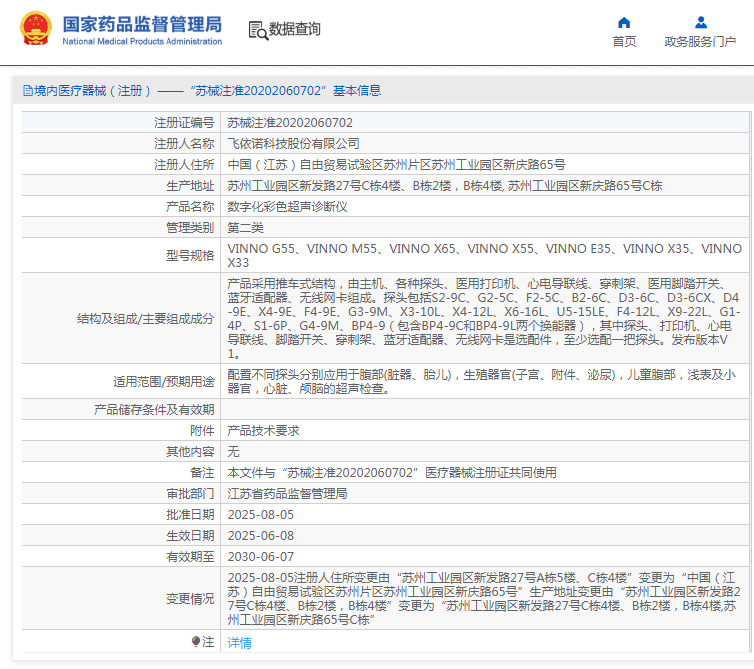This screenshot has height=669, width=754.
Task: Click approval date 2025-08-05
Action: coord(261,515)
